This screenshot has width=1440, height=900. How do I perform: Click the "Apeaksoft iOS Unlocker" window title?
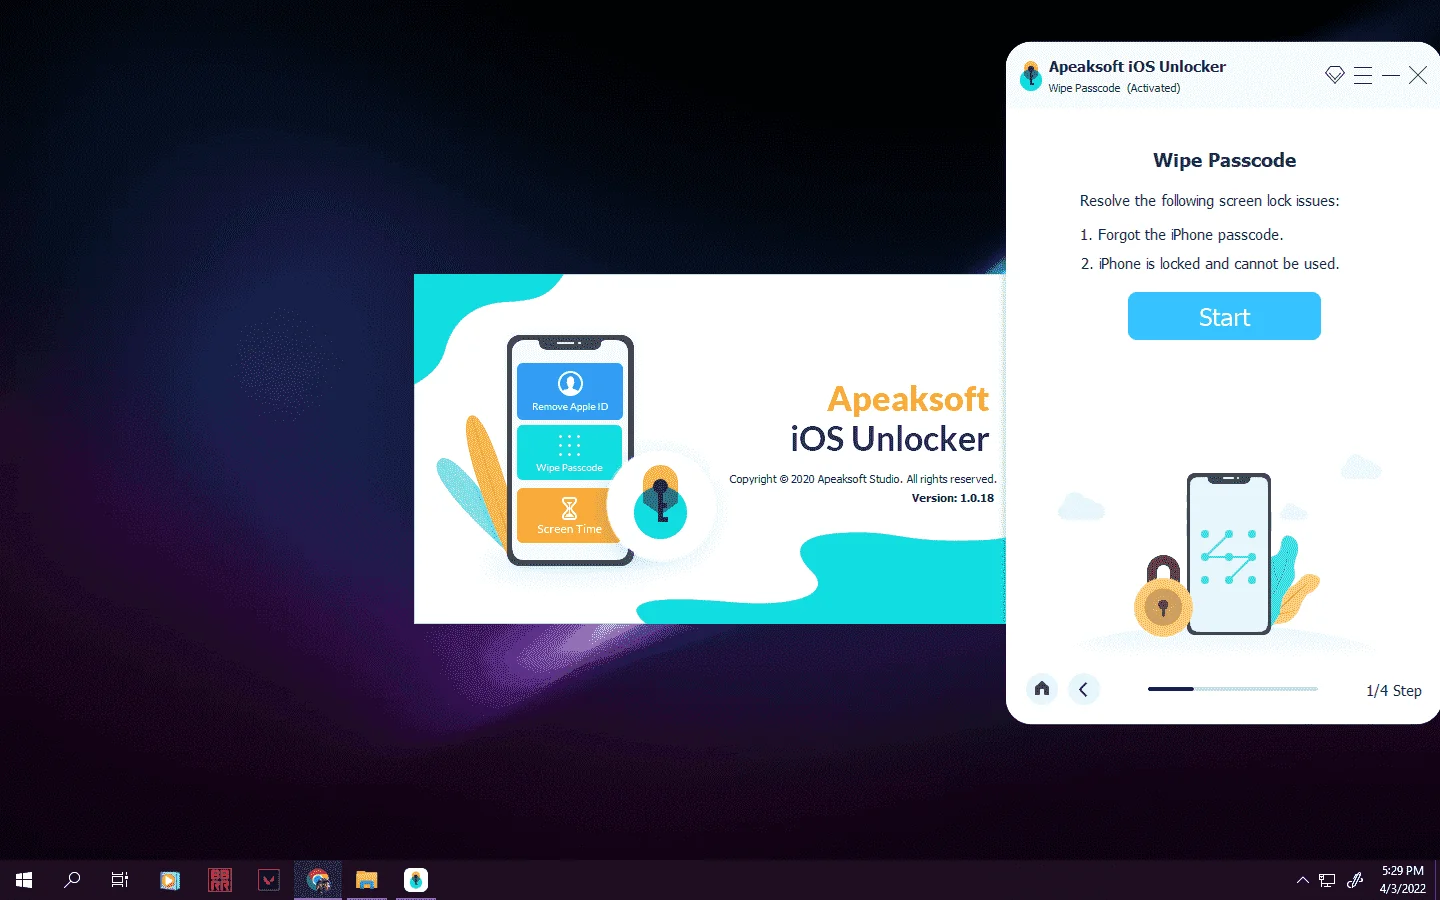click(1137, 67)
